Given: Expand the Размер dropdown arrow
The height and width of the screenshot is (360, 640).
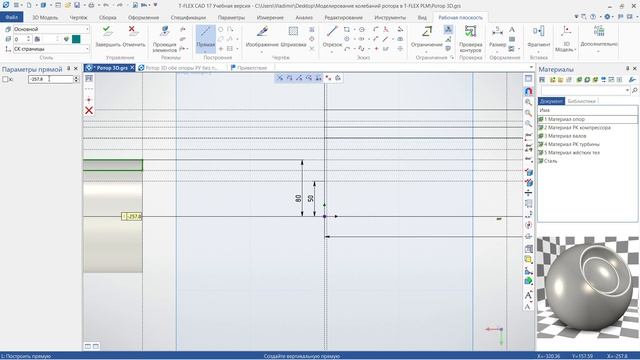Looking at the screenshot, I should point(497,51).
